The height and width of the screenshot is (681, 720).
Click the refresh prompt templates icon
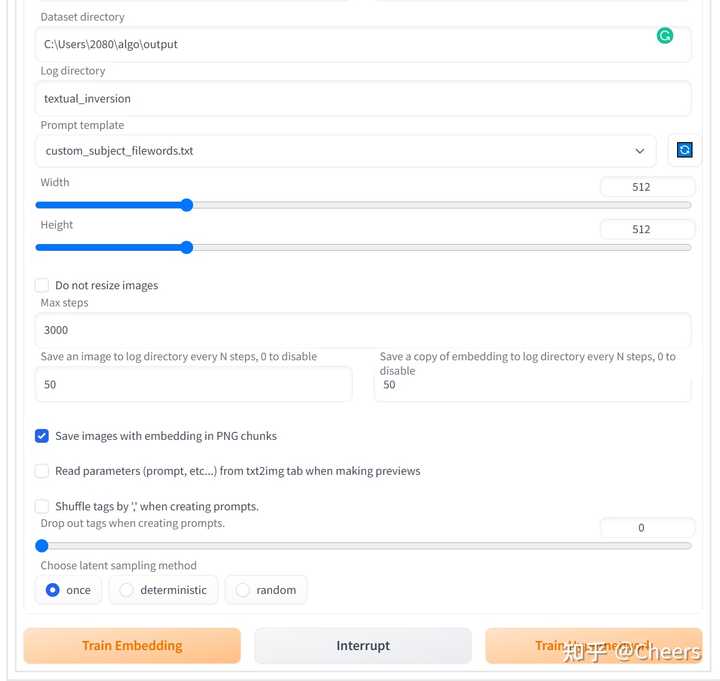[684, 150]
